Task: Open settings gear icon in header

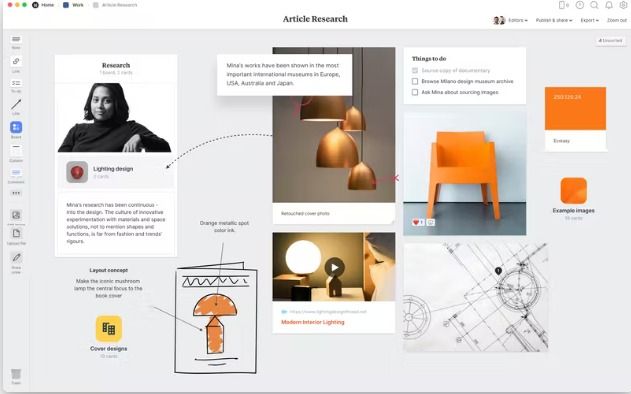Action: (x=623, y=5)
